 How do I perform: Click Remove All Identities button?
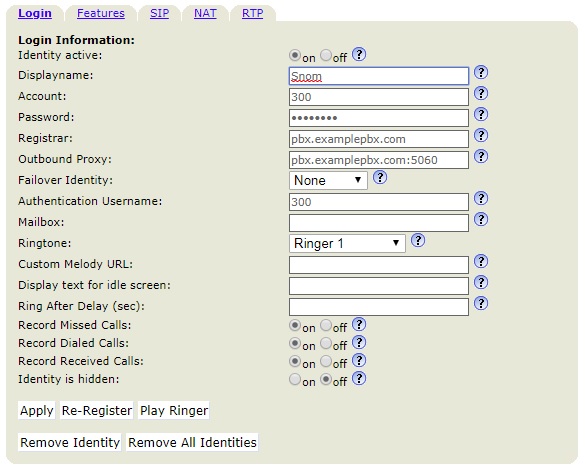pos(192,442)
